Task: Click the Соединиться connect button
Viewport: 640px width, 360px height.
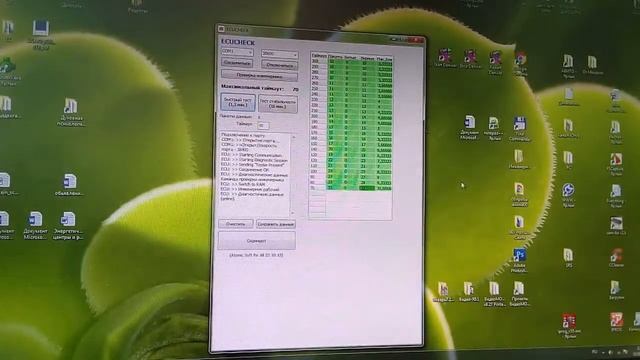Action: pos(237,63)
